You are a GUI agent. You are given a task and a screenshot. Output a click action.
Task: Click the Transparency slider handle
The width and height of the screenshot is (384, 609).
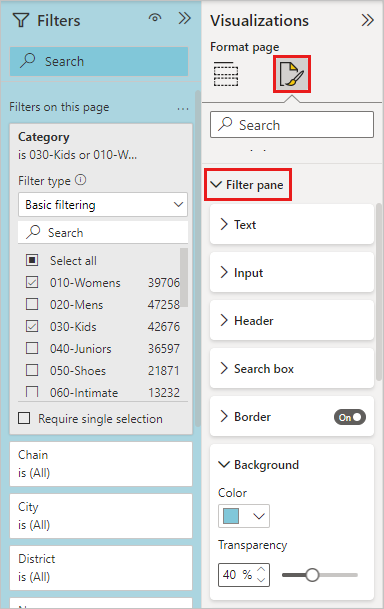(312, 574)
